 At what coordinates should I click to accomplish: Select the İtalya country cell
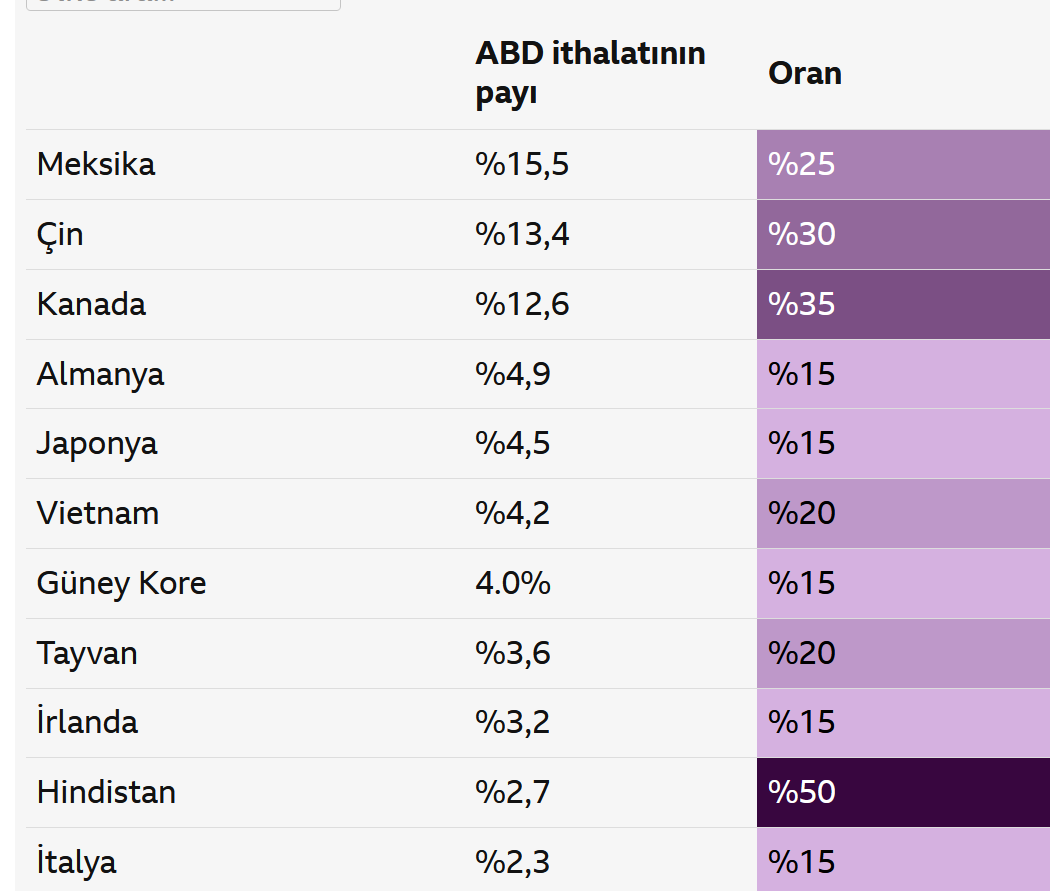click(x=76, y=861)
